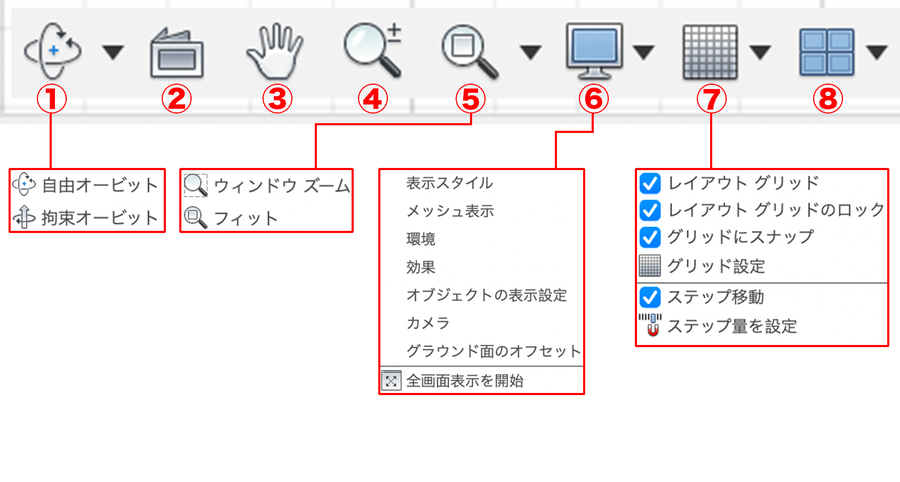The width and height of the screenshot is (900, 482).
Task: Click the four-pane viewport layout icon
Action: click(x=827, y=52)
